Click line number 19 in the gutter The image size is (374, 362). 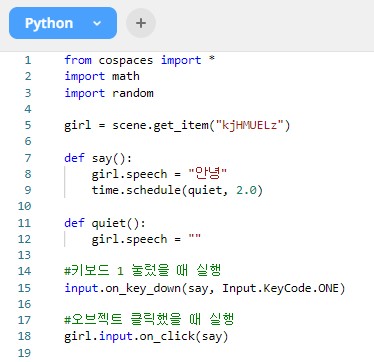point(25,353)
